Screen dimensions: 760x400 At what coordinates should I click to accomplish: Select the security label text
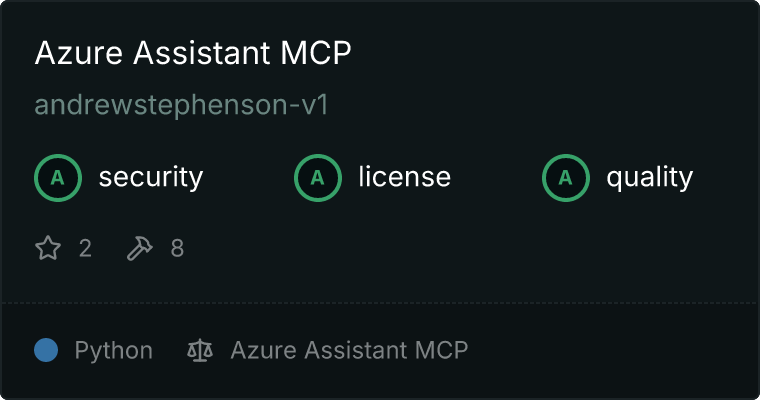coord(151,177)
